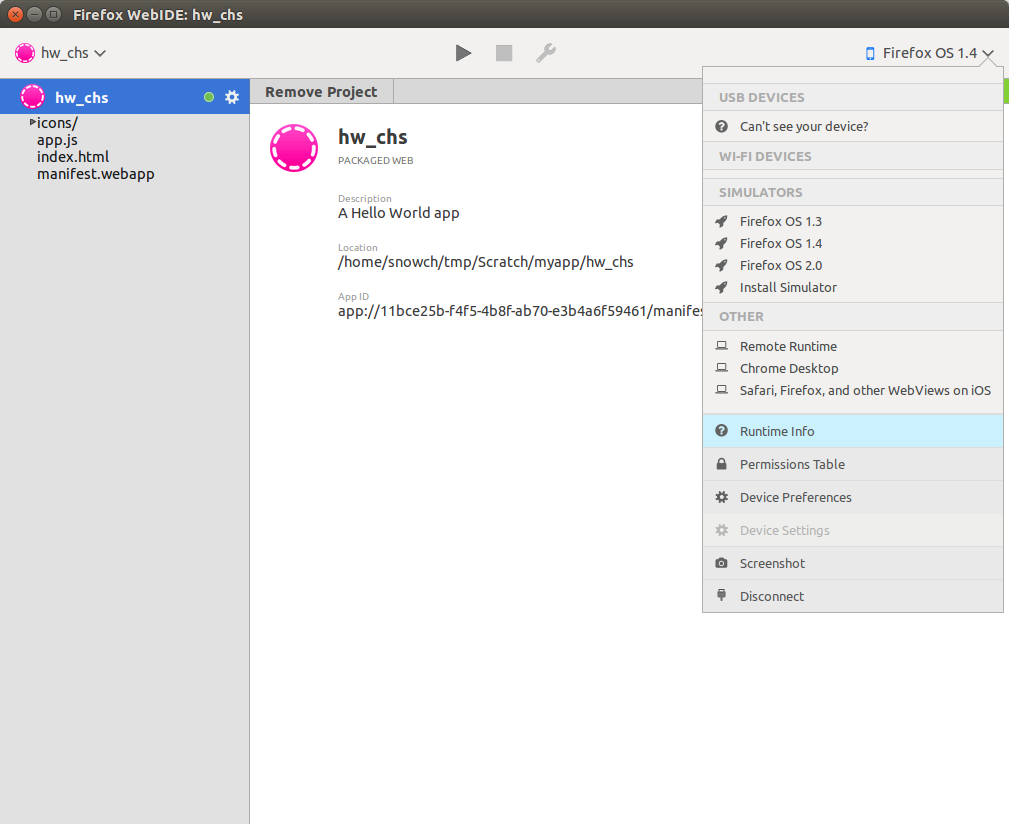Open Permissions Table
The height and width of the screenshot is (824, 1009).
(853, 464)
